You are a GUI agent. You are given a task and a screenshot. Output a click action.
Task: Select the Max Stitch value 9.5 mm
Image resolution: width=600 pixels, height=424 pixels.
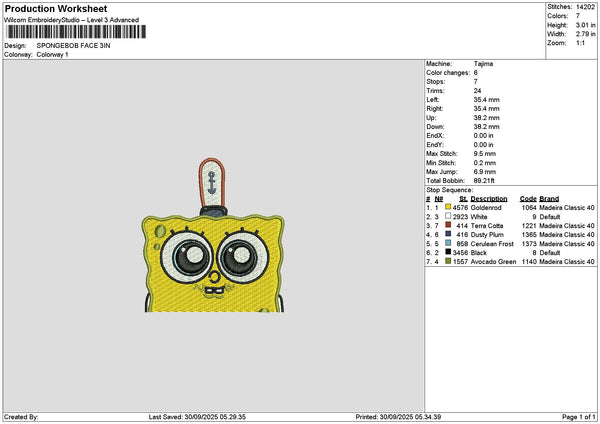coord(484,154)
